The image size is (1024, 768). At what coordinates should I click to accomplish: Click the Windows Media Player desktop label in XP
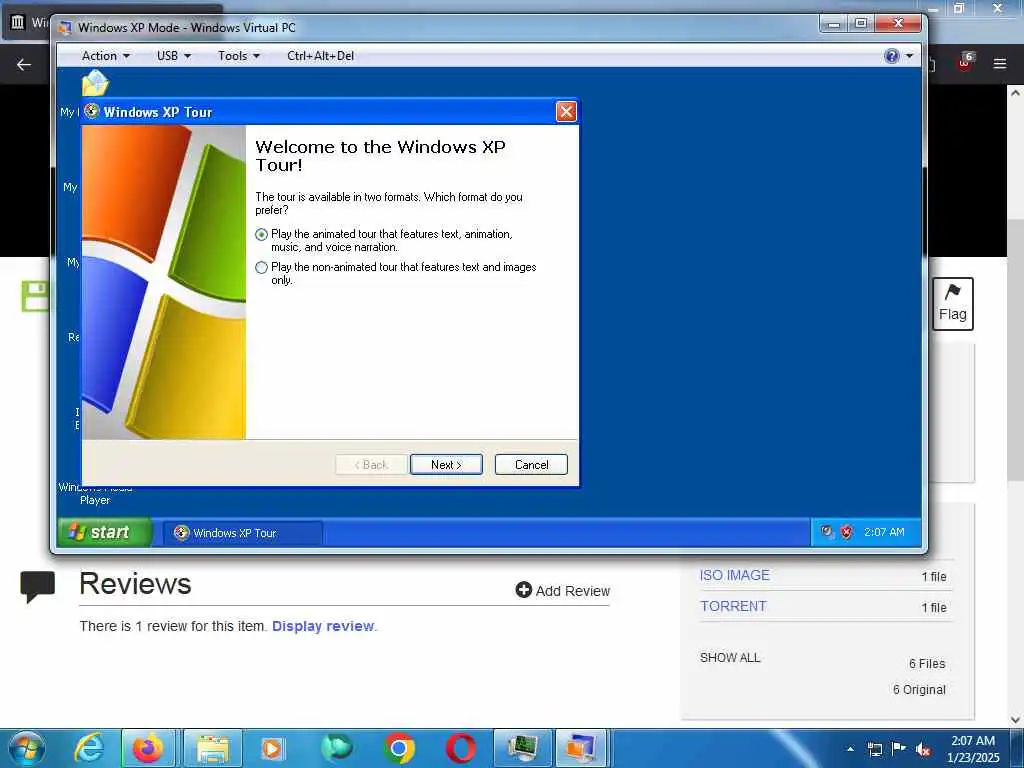pos(95,494)
